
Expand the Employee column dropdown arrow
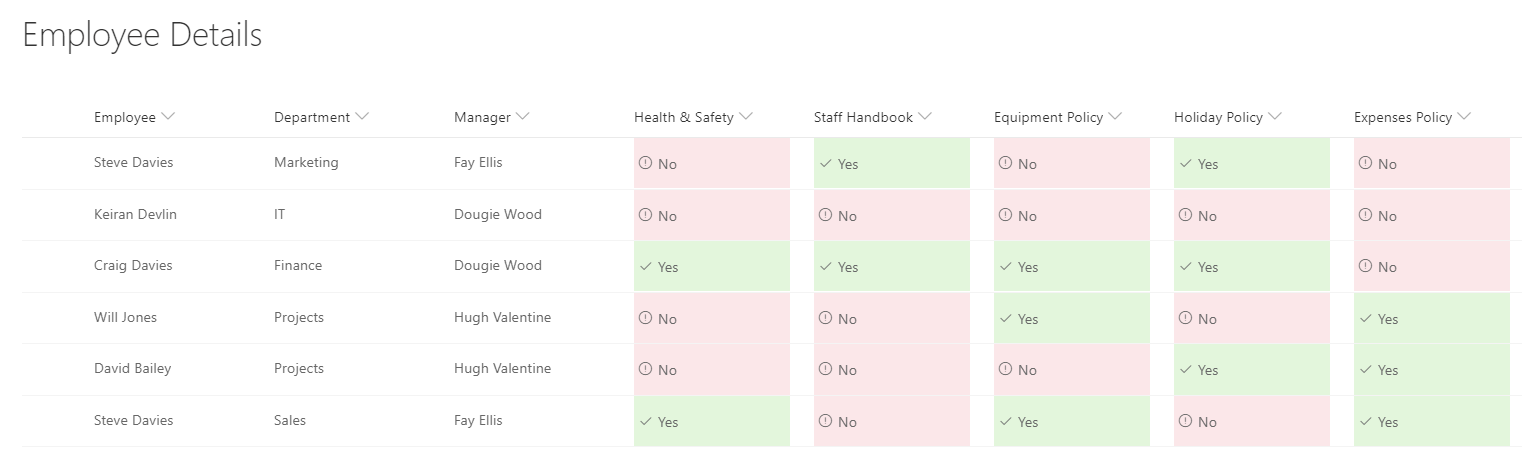168,117
